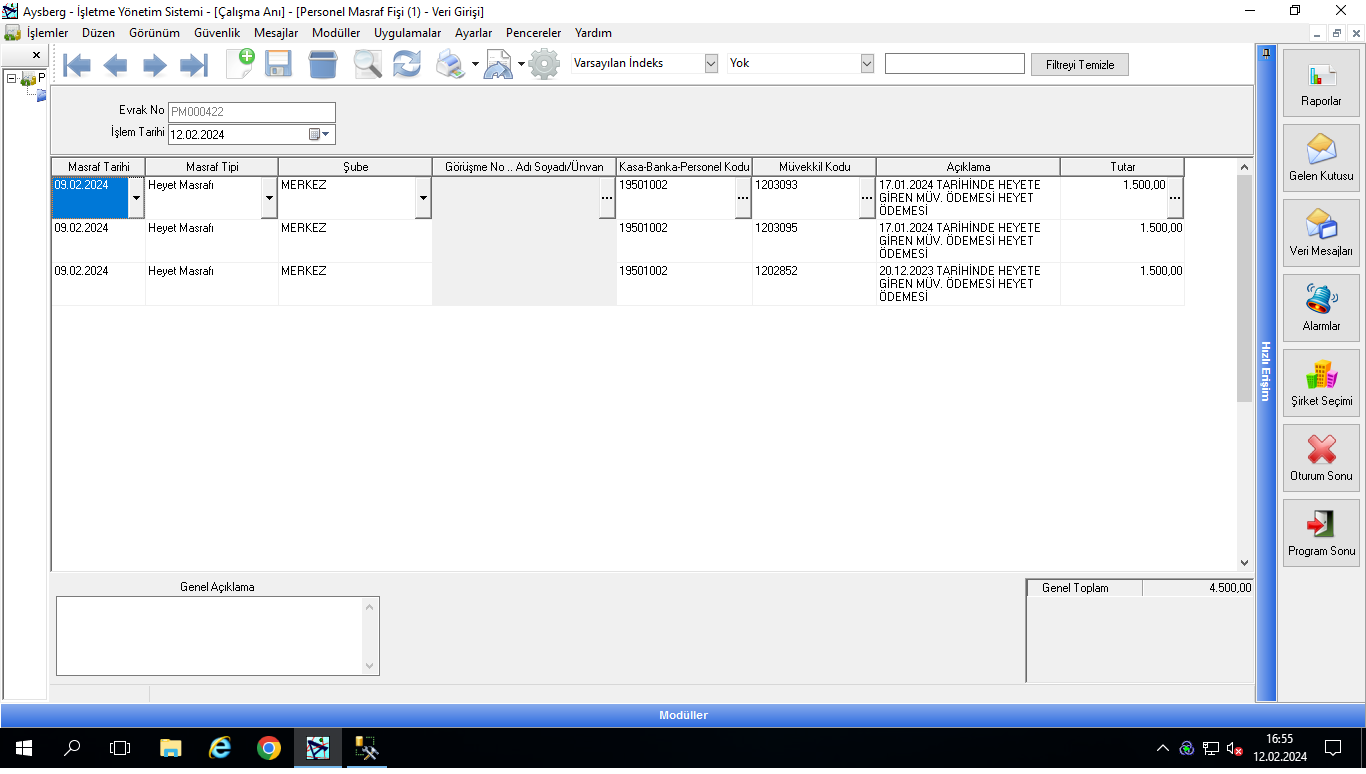Go to the first record arrow
Image resolution: width=1366 pixels, height=774 pixels.
pyautogui.click(x=76, y=66)
